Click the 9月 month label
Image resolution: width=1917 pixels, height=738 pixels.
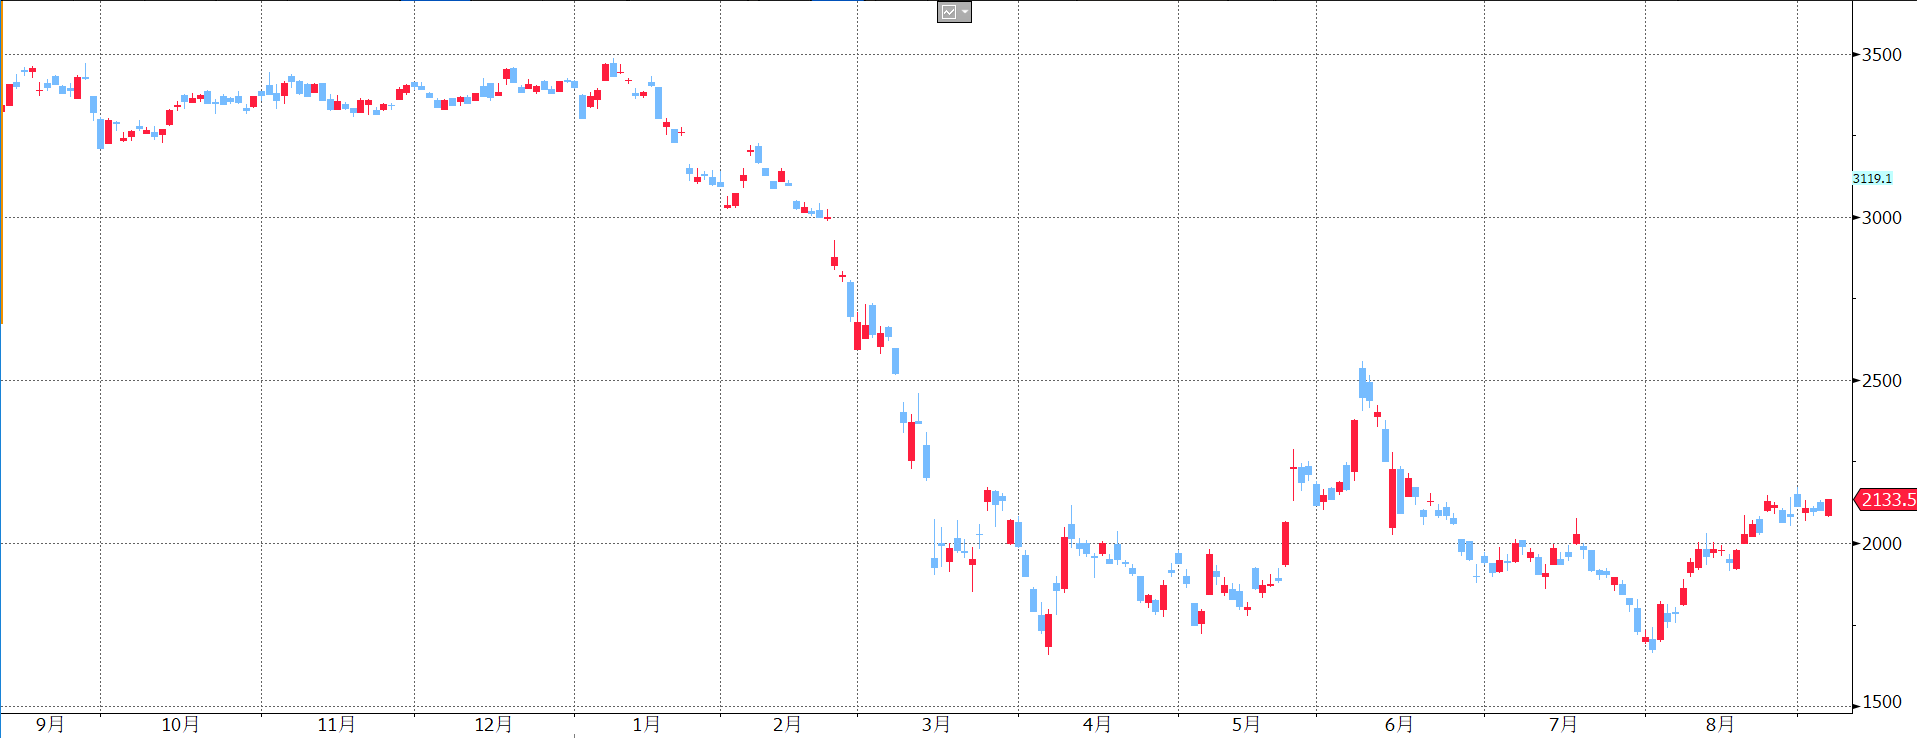tap(50, 724)
